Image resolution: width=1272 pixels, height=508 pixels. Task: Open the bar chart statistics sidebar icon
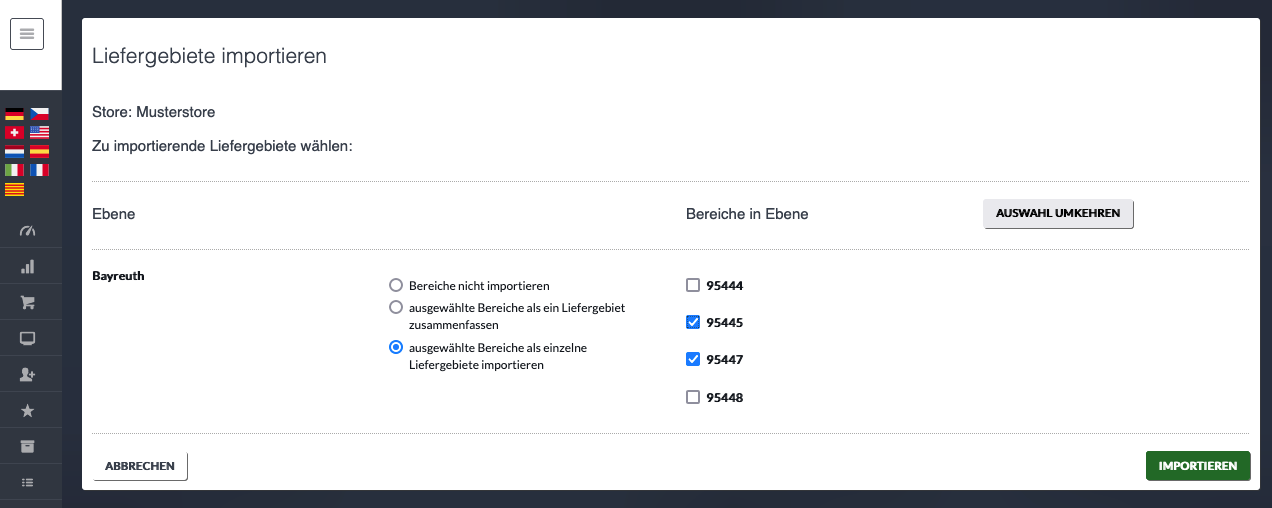28,267
